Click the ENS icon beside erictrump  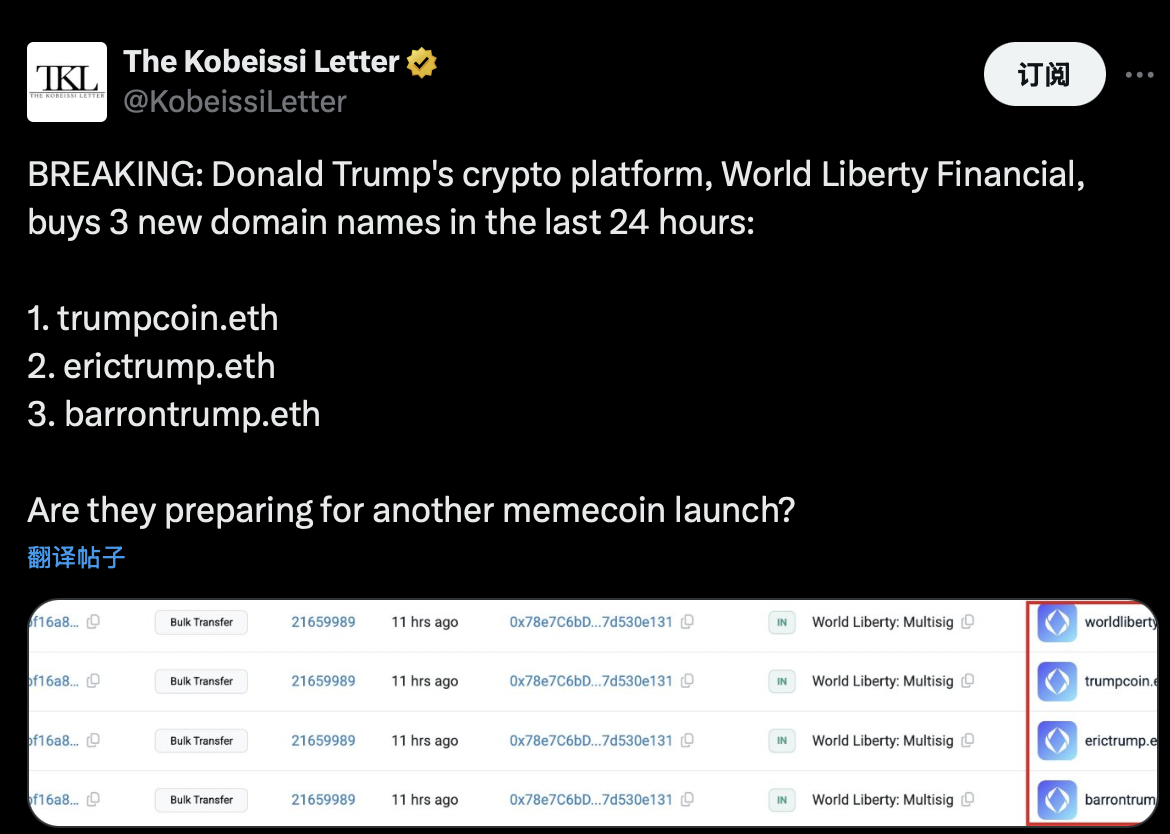1057,741
